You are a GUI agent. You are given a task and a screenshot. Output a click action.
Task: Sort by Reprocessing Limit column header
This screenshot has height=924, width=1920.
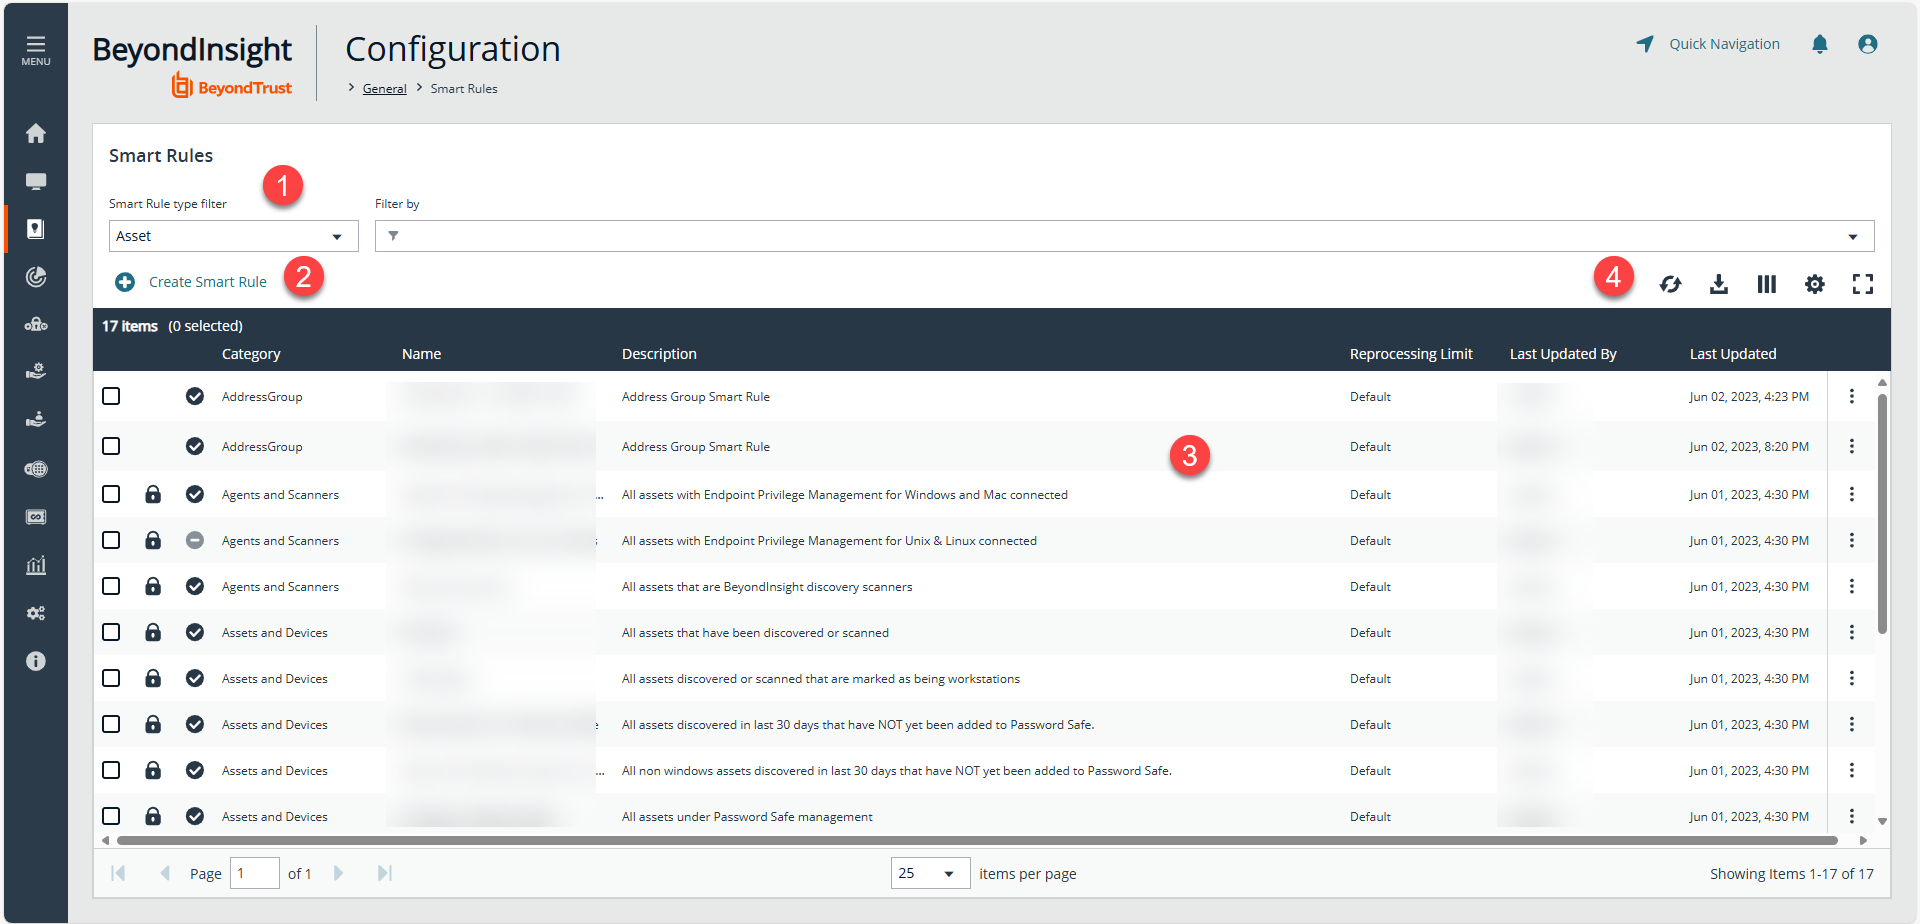(x=1411, y=354)
